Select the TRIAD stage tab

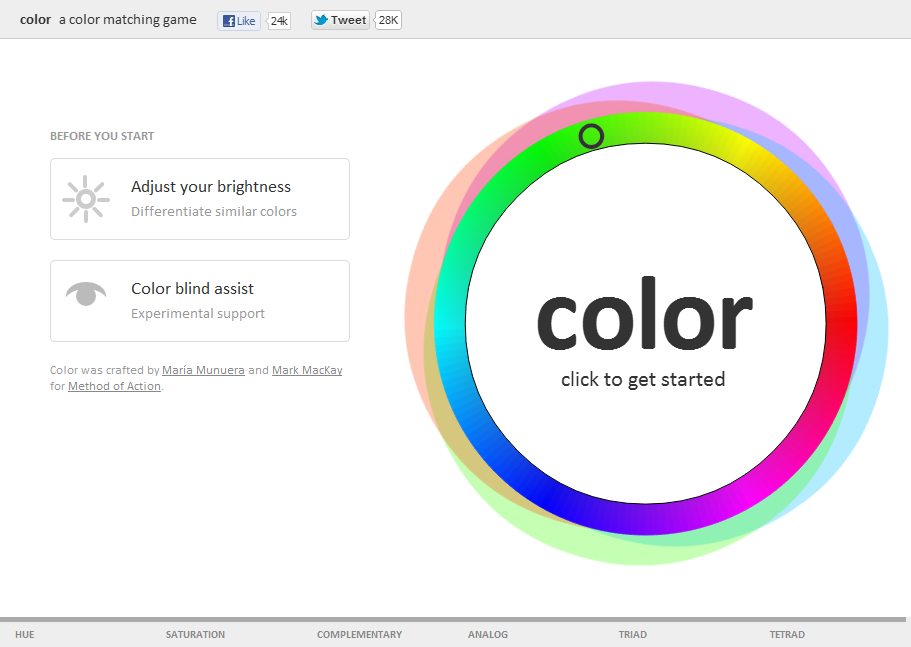pyautogui.click(x=633, y=634)
